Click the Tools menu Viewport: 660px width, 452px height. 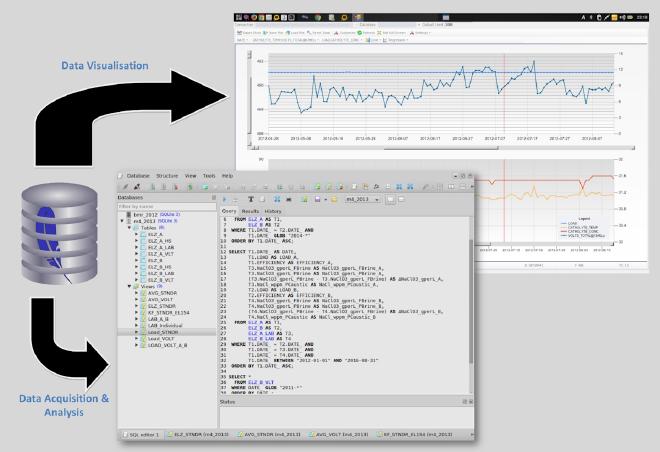208,175
